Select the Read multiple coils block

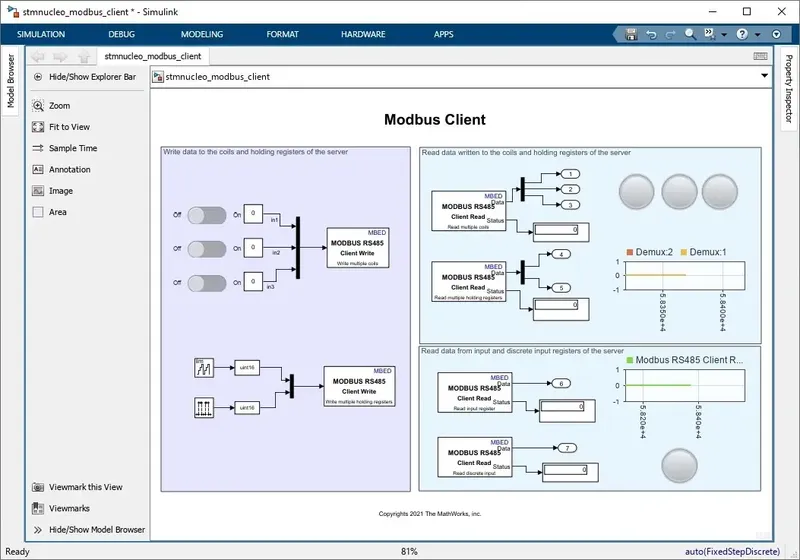[468, 211]
